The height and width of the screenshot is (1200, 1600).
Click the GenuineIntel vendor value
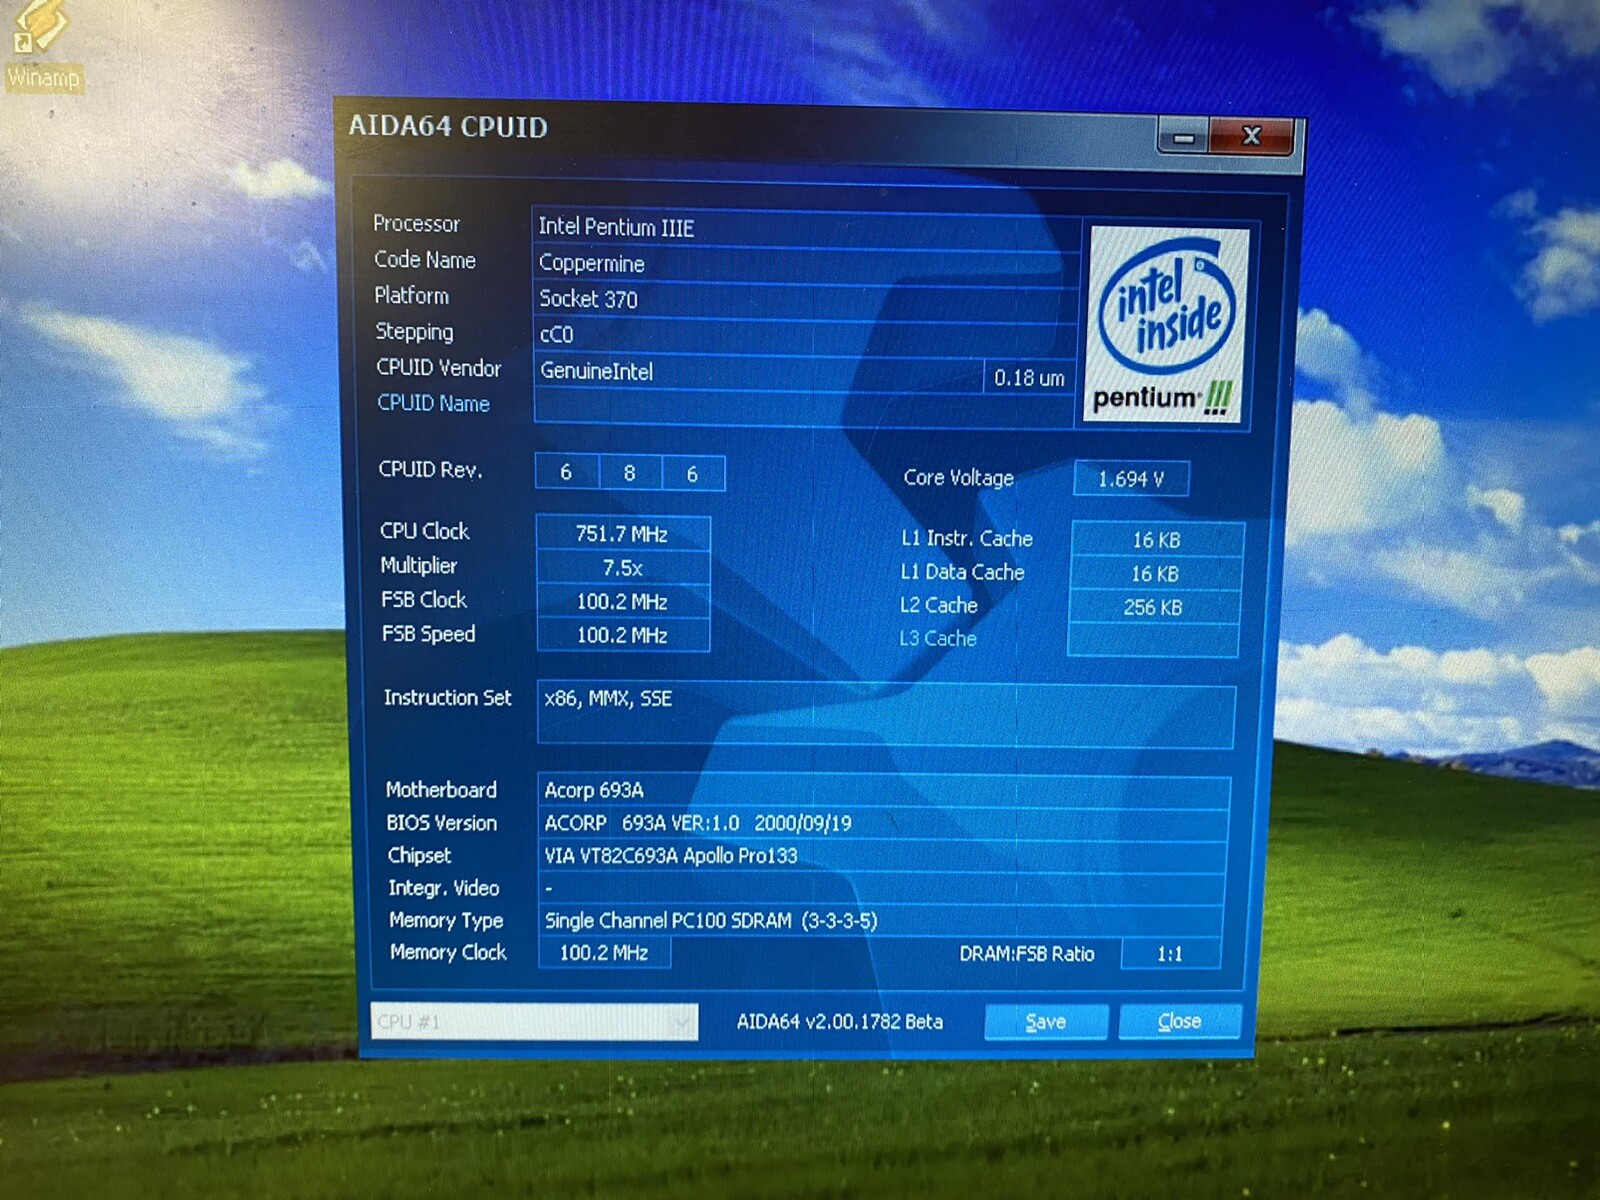[x=760, y=371]
